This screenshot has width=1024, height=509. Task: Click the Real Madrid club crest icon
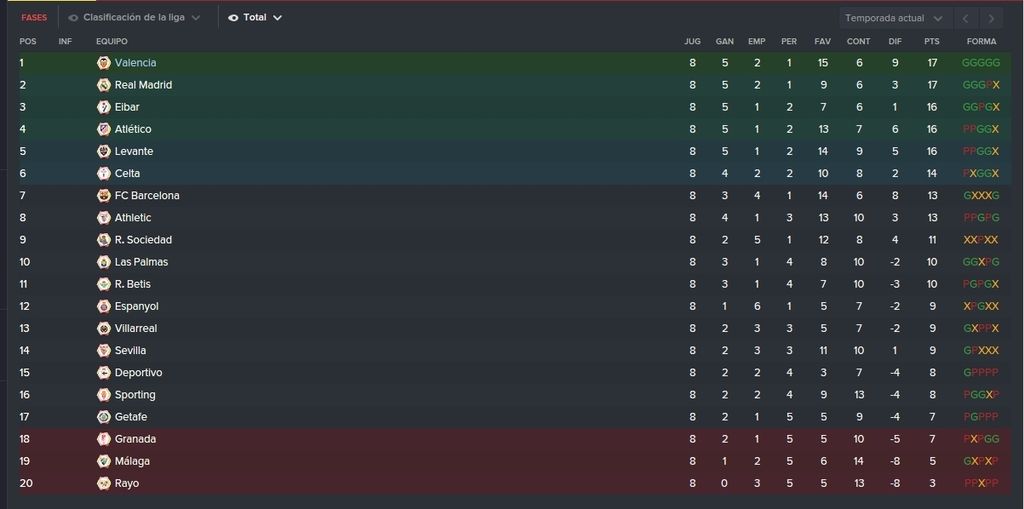(x=103, y=85)
